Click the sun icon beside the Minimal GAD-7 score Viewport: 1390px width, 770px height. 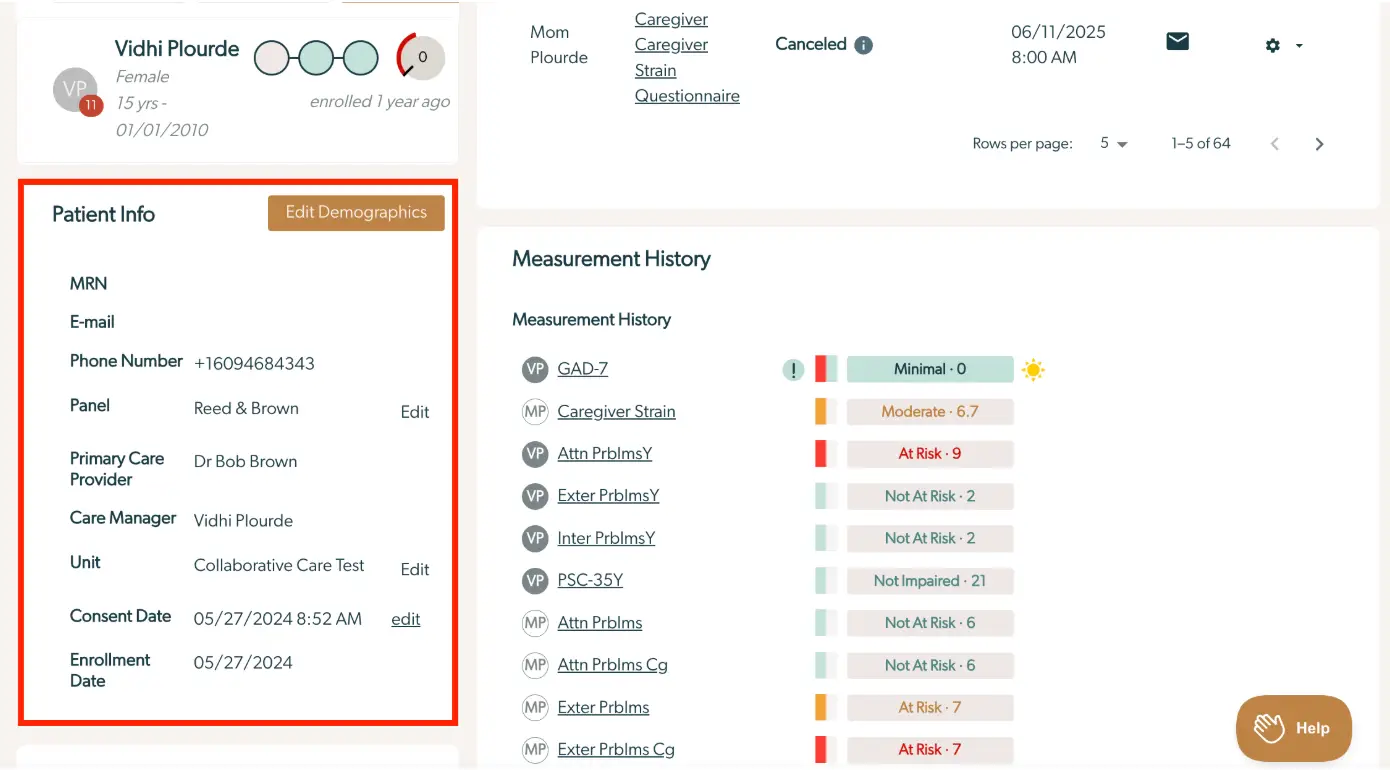[x=1033, y=369]
